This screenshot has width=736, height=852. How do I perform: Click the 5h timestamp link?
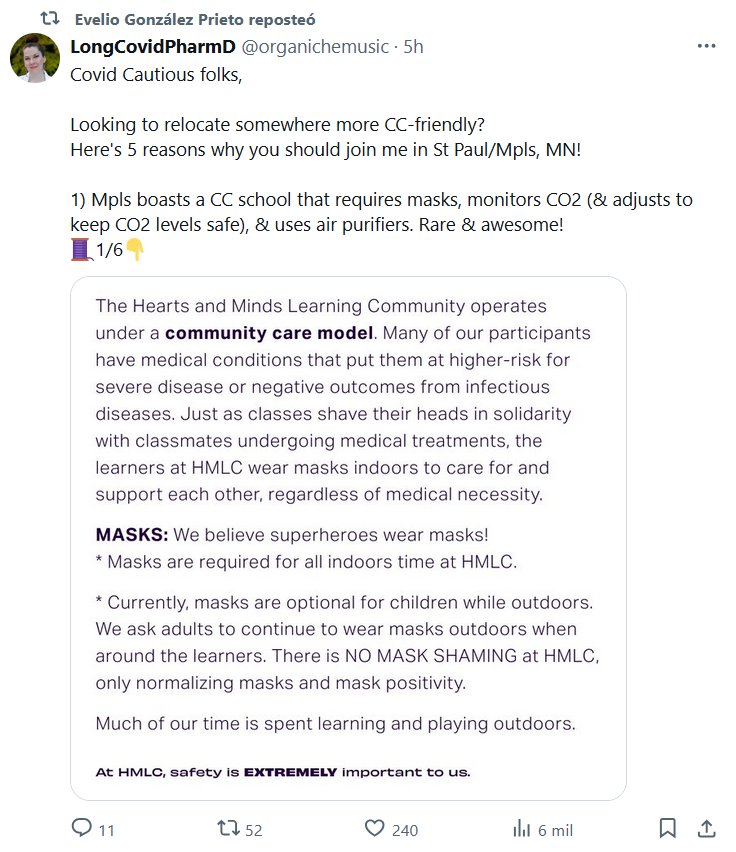point(413,47)
